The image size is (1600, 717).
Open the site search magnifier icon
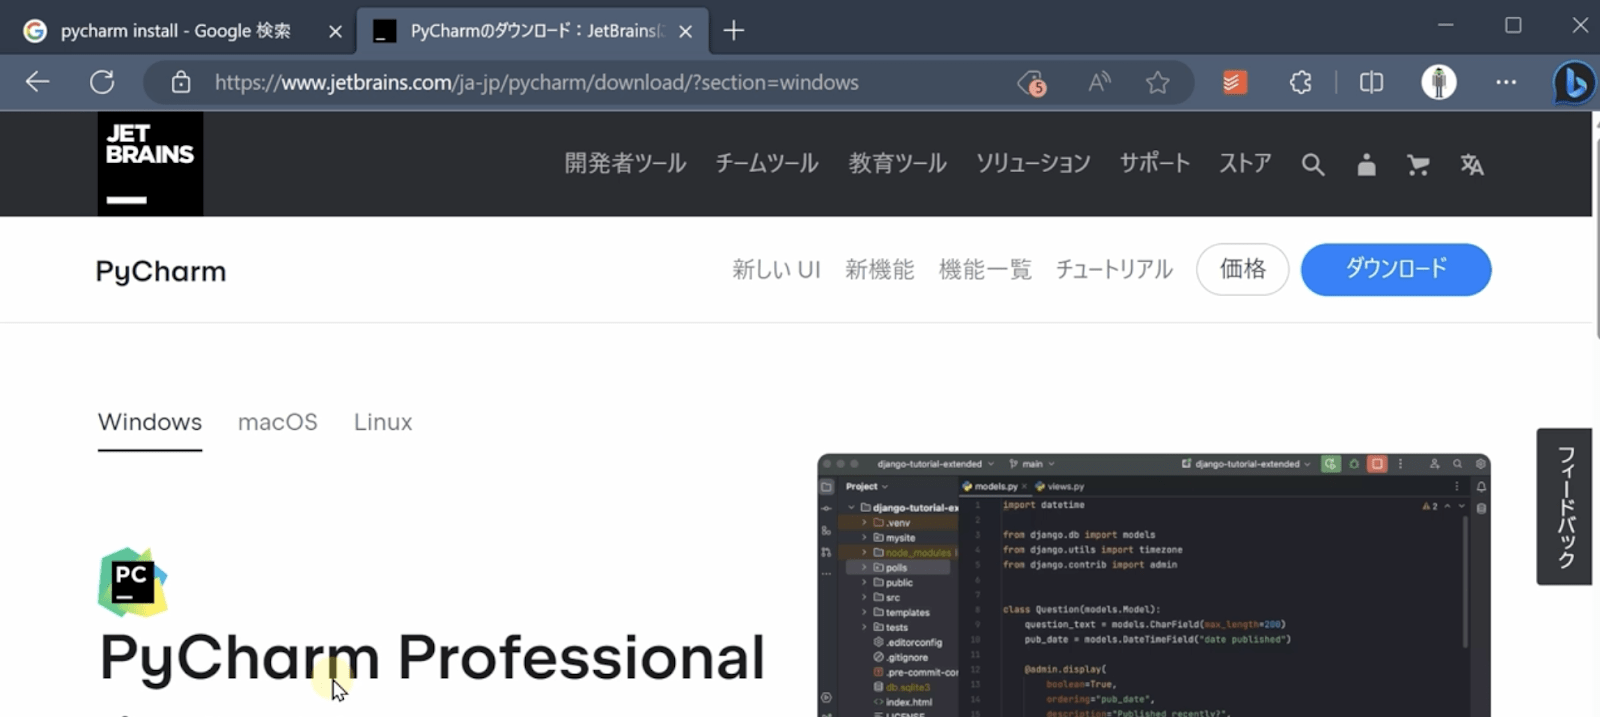tap(1313, 165)
